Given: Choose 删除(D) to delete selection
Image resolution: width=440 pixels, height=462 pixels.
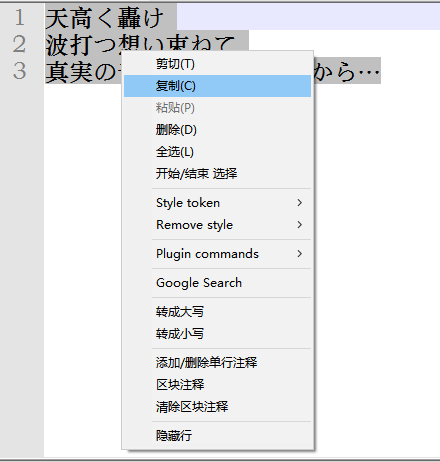Looking at the screenshot, I should point(217,130).
